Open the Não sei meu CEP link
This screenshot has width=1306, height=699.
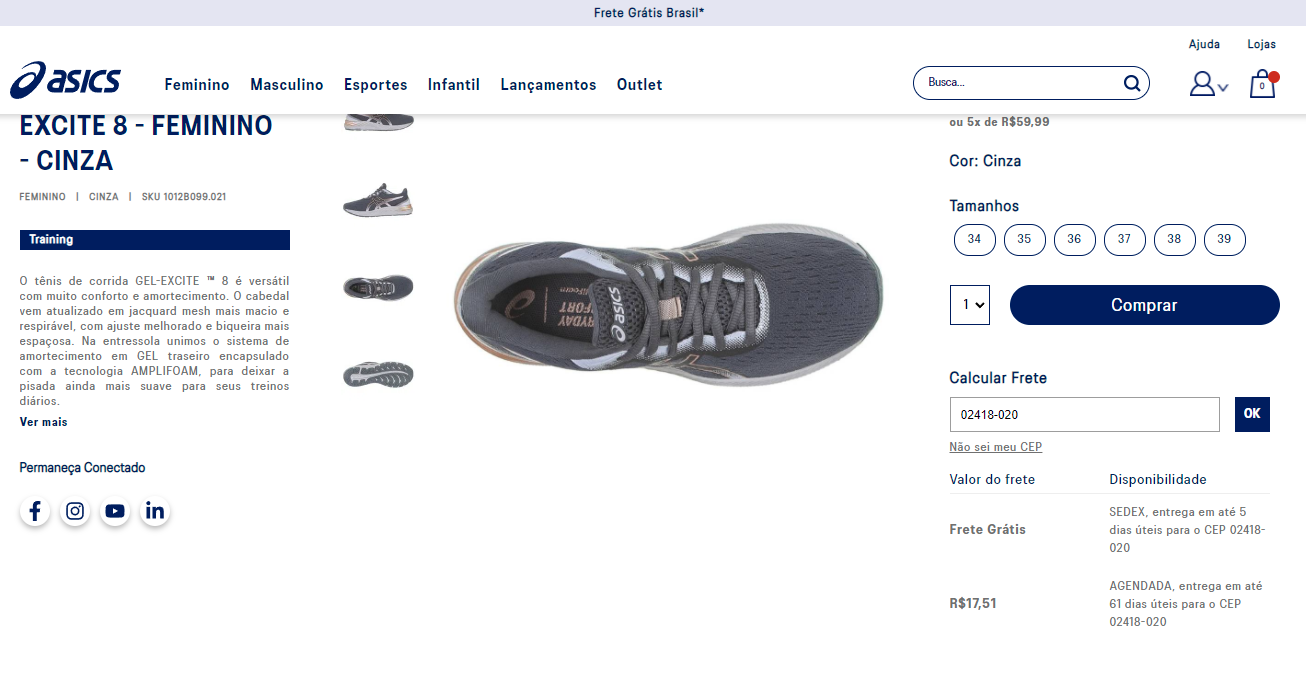(995, 447)
